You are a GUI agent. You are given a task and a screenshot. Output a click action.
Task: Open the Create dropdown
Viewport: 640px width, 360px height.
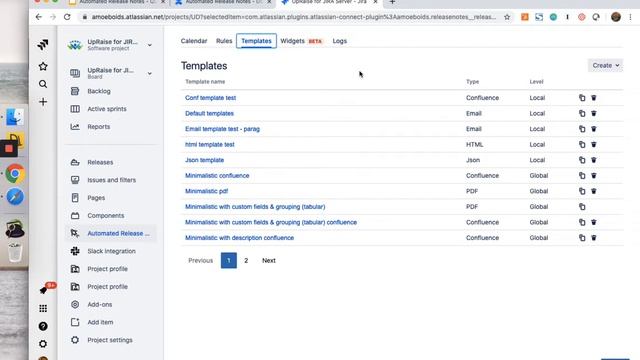605,65
